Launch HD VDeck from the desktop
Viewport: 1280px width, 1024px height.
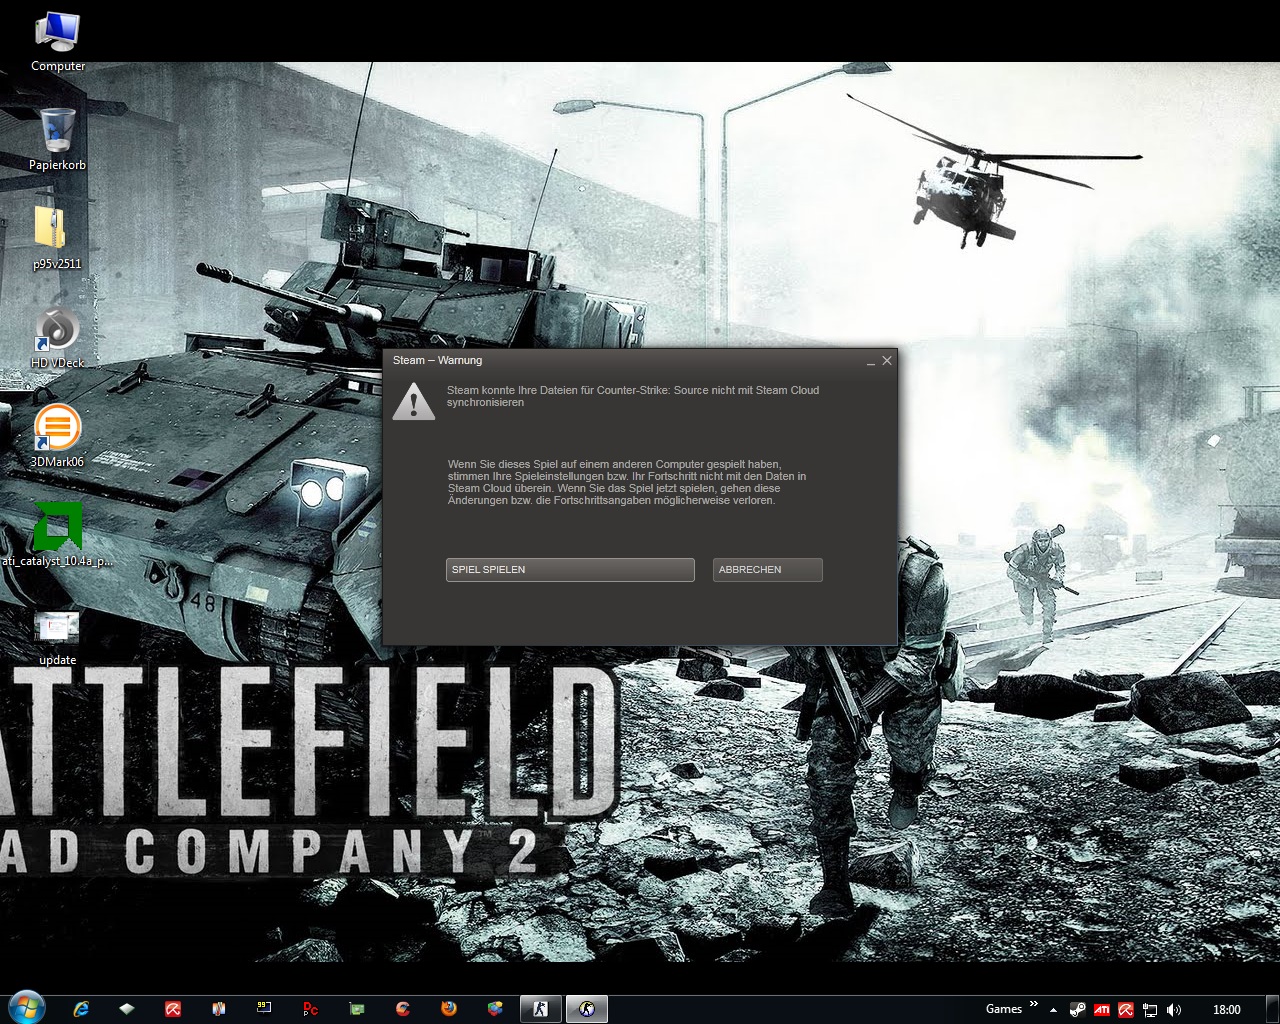[x=57, y=329]
